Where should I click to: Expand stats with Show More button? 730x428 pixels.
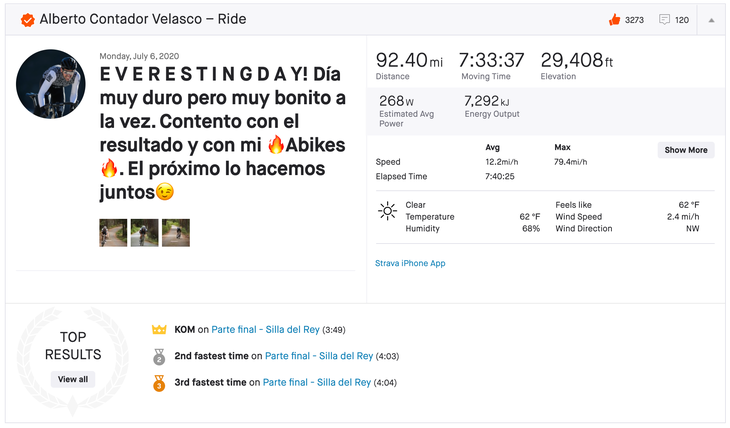click(x=685, y=150)
